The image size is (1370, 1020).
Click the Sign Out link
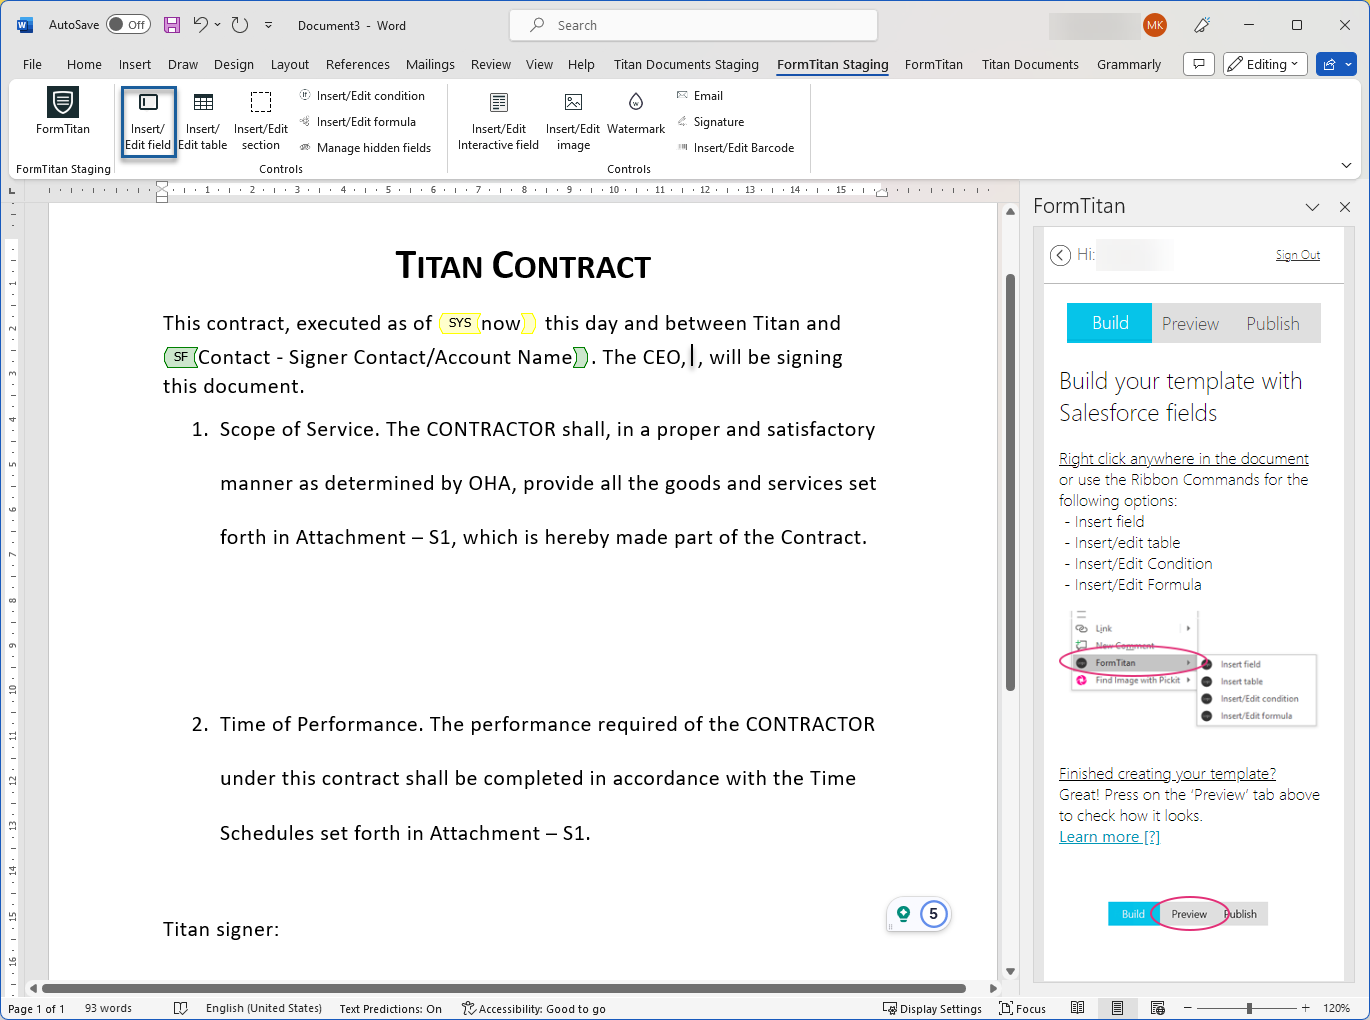pyautogui.click(x=1298, y=255)
